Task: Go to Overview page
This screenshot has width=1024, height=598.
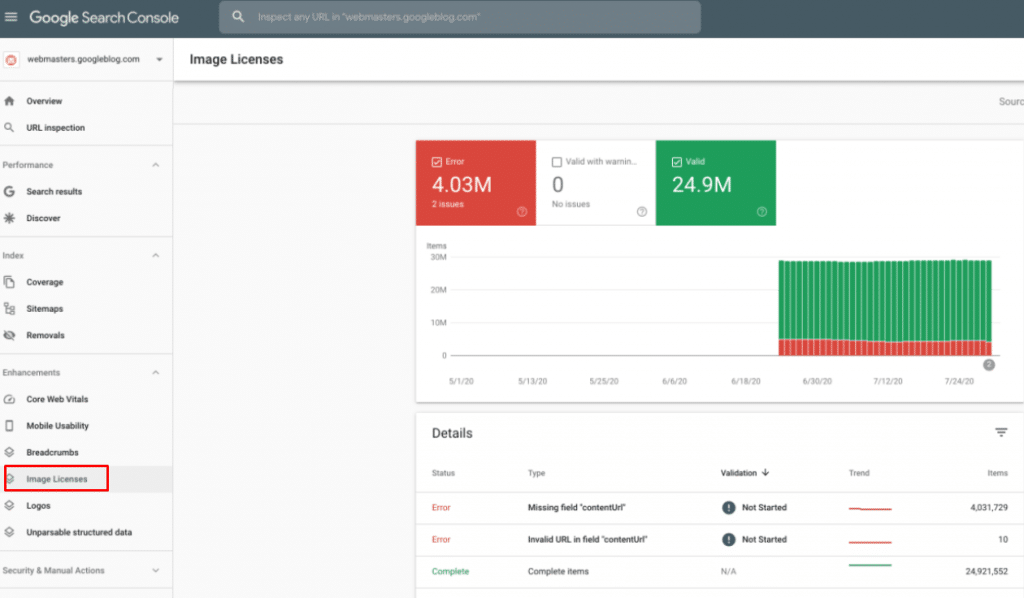Action: [44, 101]
